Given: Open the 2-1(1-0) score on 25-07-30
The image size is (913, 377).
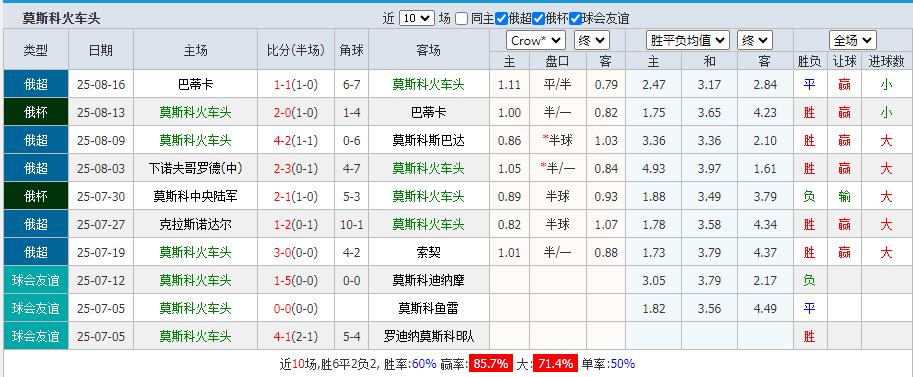Looking at the screenshot, I should [296, 196].
